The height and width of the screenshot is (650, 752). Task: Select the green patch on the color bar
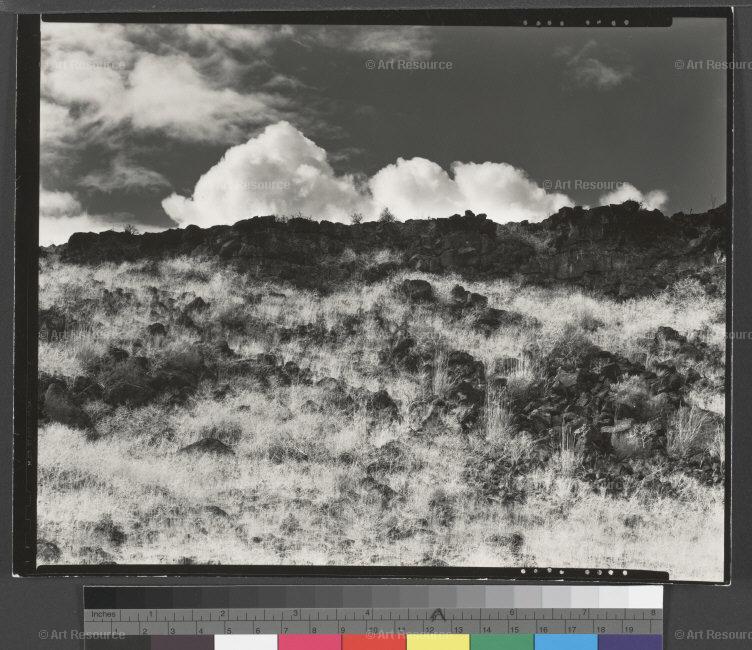tap(502, 642)
